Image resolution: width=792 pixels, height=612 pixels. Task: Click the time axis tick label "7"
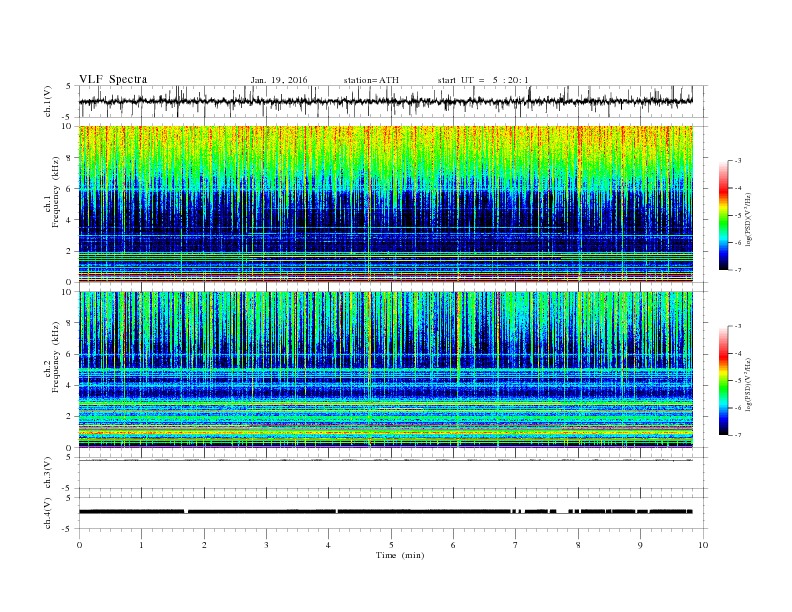(x=516, y=545)
